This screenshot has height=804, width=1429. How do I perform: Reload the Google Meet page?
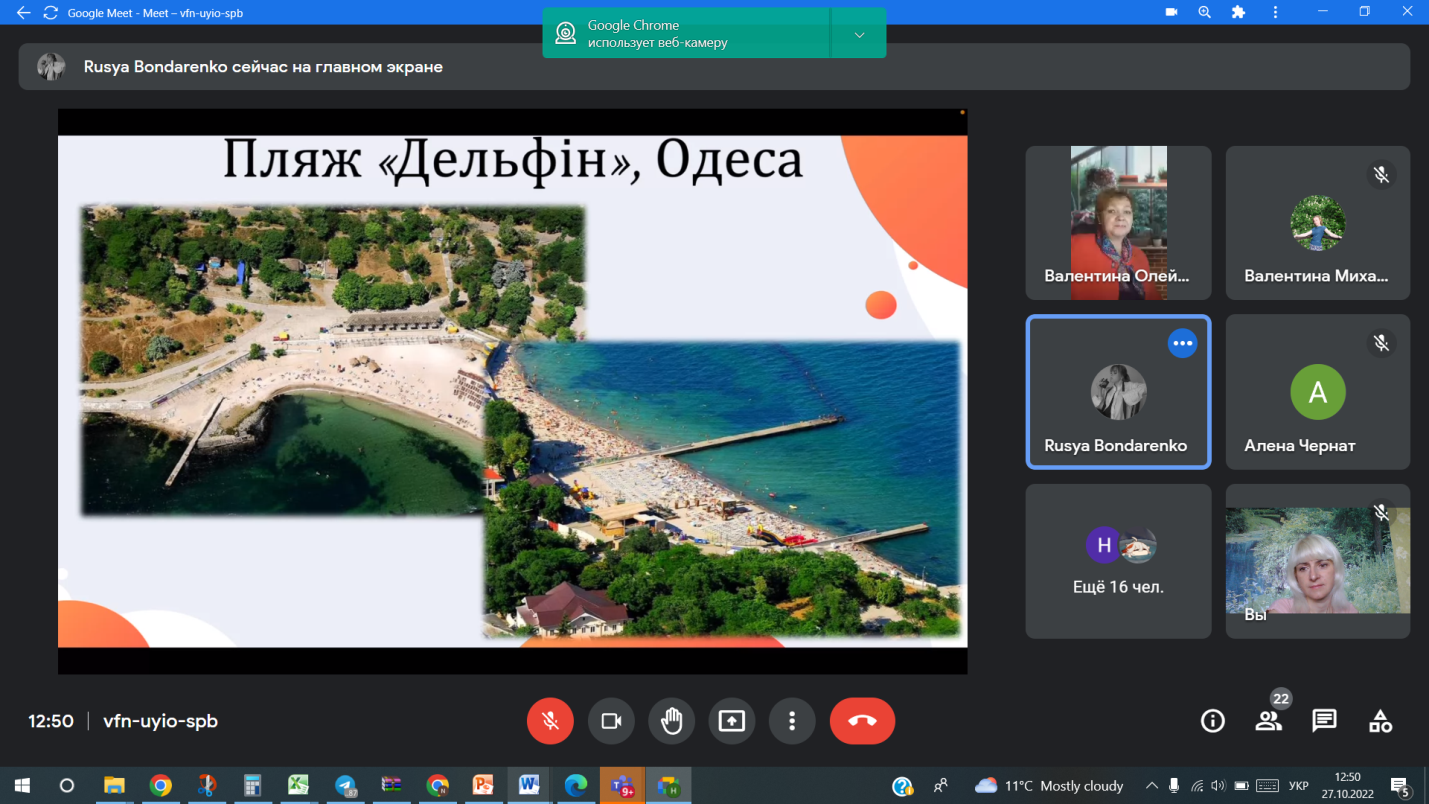coord(50,13)
